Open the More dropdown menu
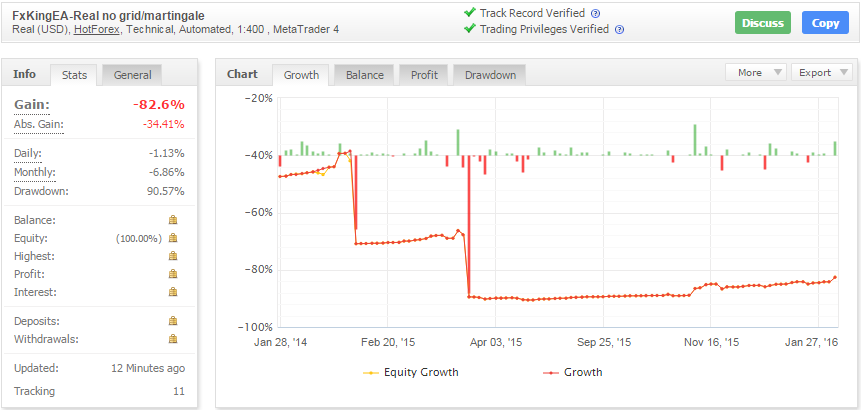This screenshot has height=410, width=861. (756, 72)
